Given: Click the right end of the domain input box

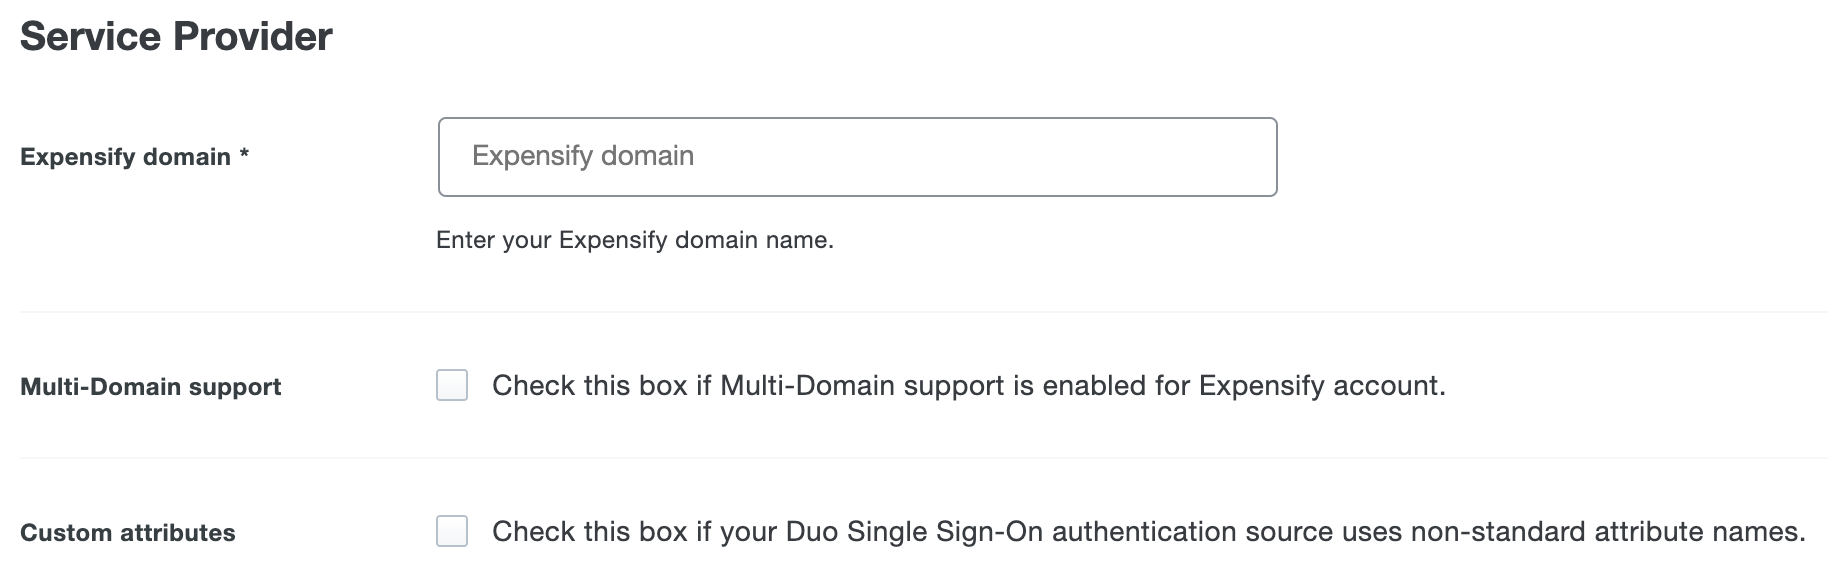Looking at the screenshot, I should pos(1250,157).
